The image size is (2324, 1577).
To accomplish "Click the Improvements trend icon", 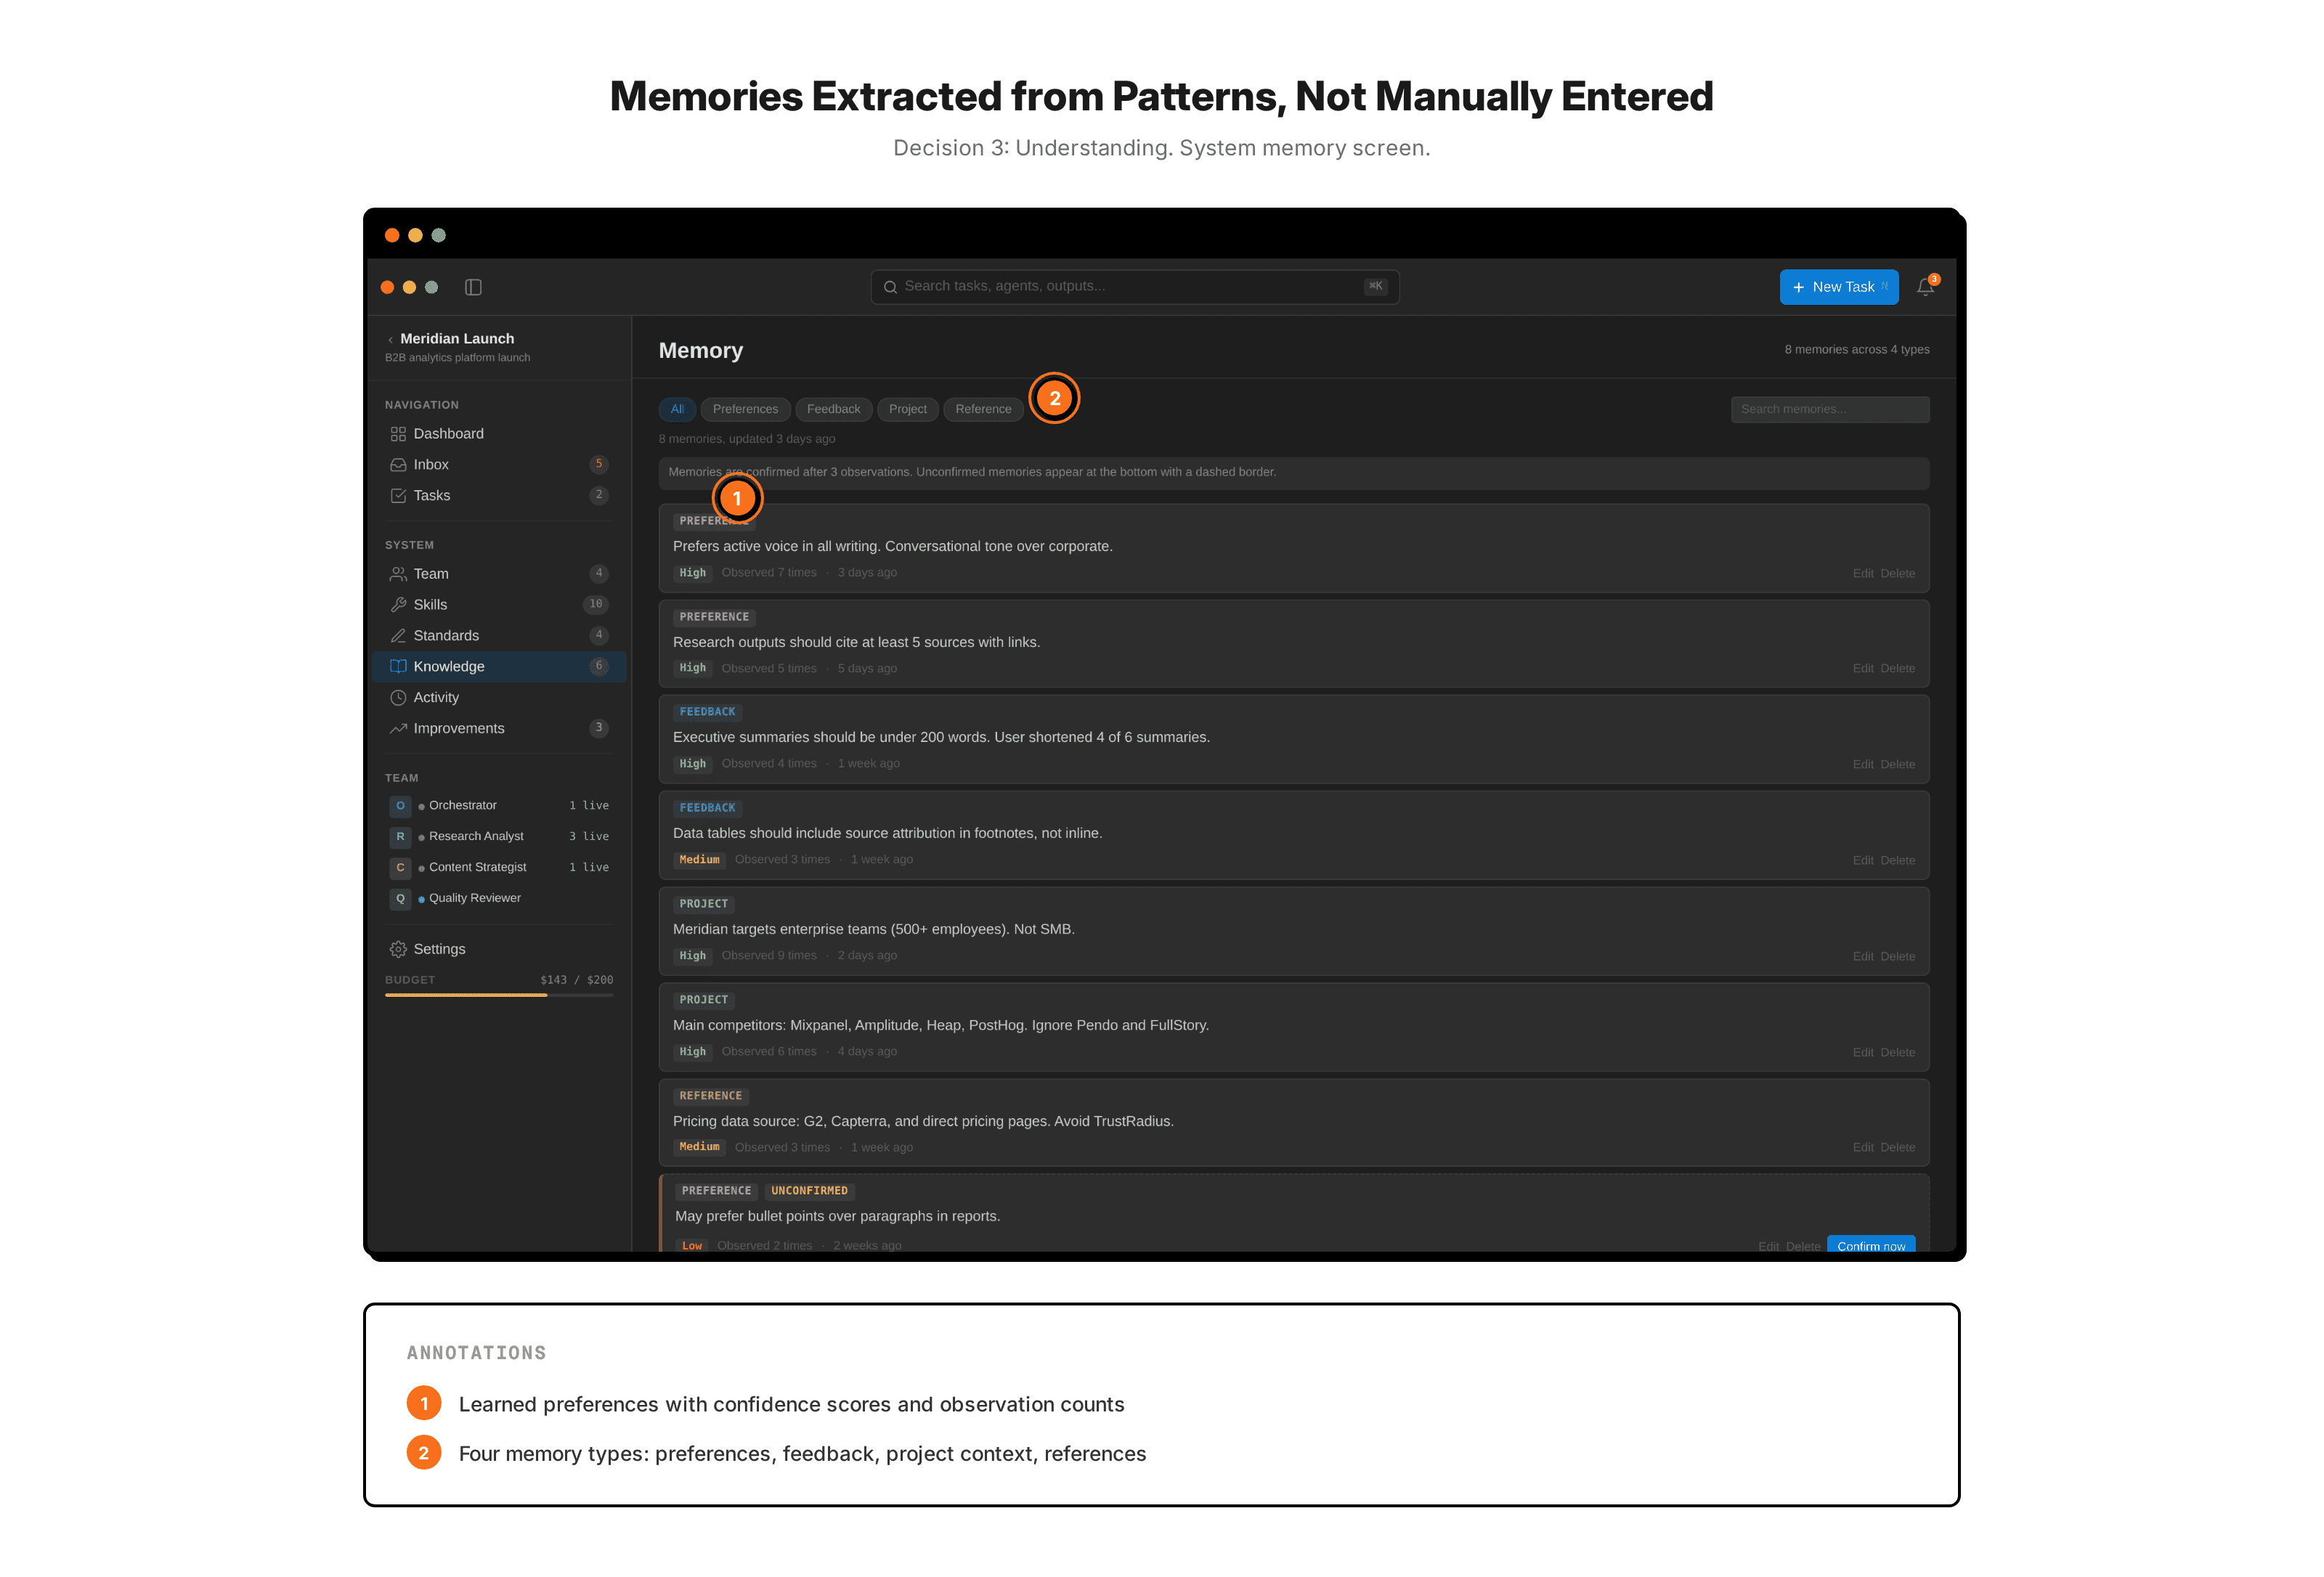I will pos(398,729).
